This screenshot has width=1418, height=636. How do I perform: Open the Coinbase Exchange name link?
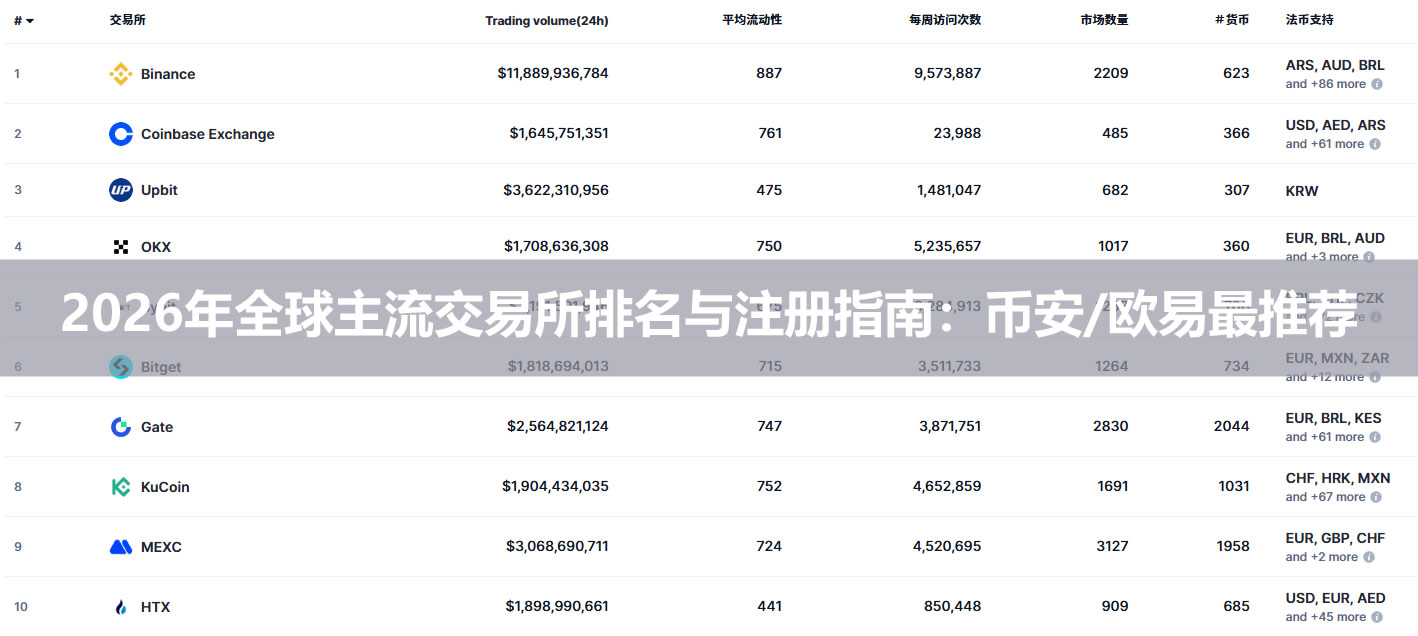point(208,134)
